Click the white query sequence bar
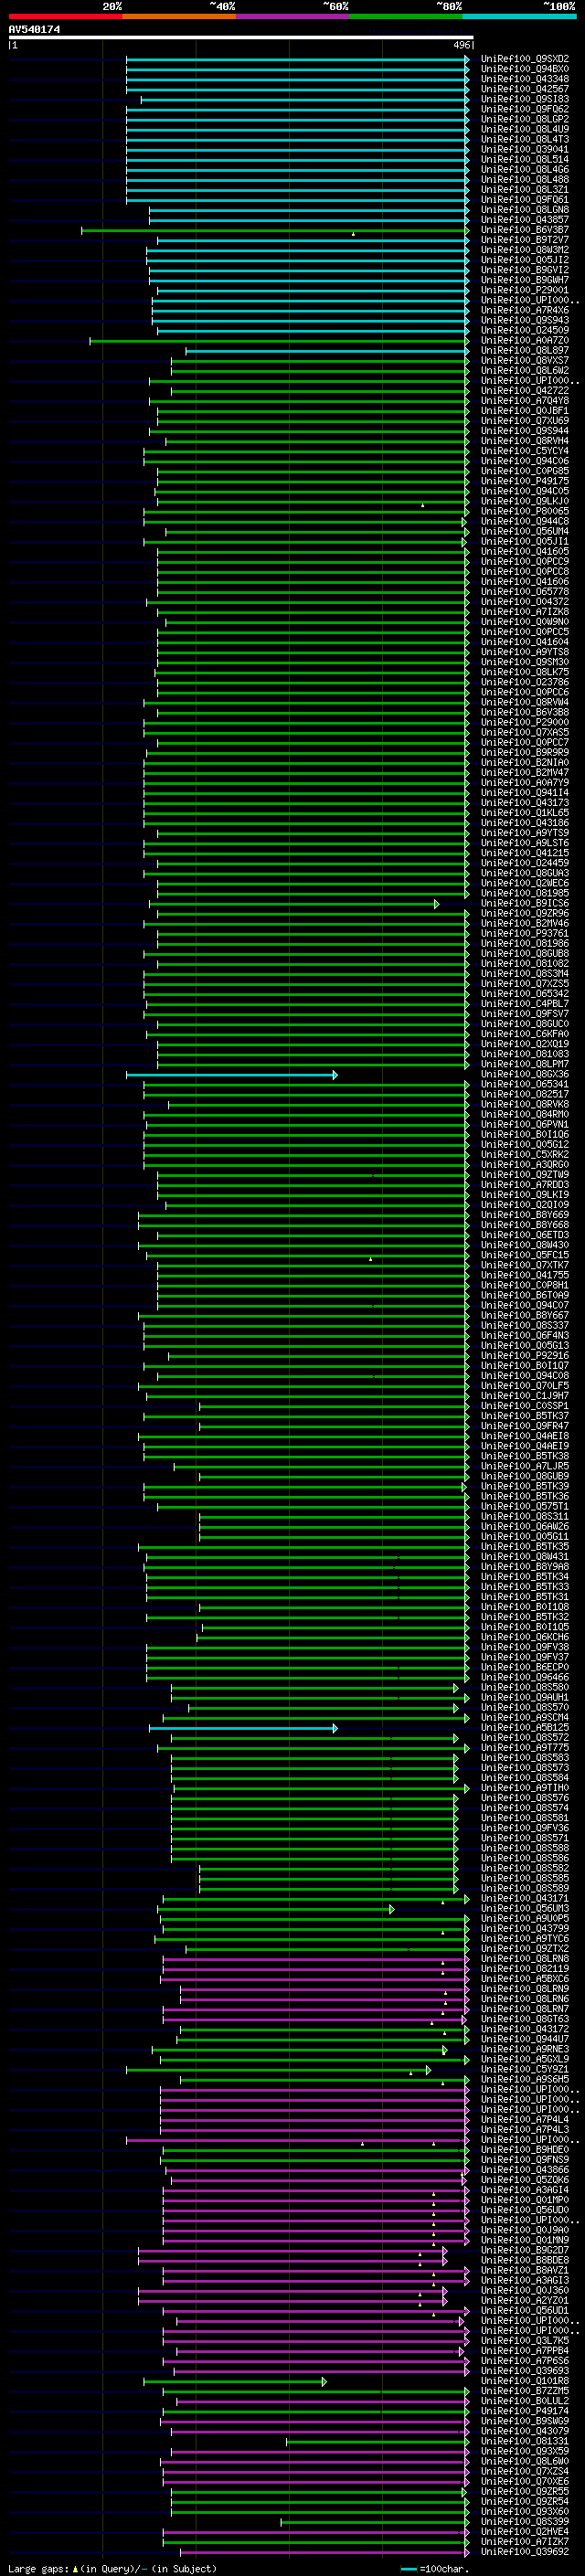The image size is (585, 2576). [x=241, y=37]
